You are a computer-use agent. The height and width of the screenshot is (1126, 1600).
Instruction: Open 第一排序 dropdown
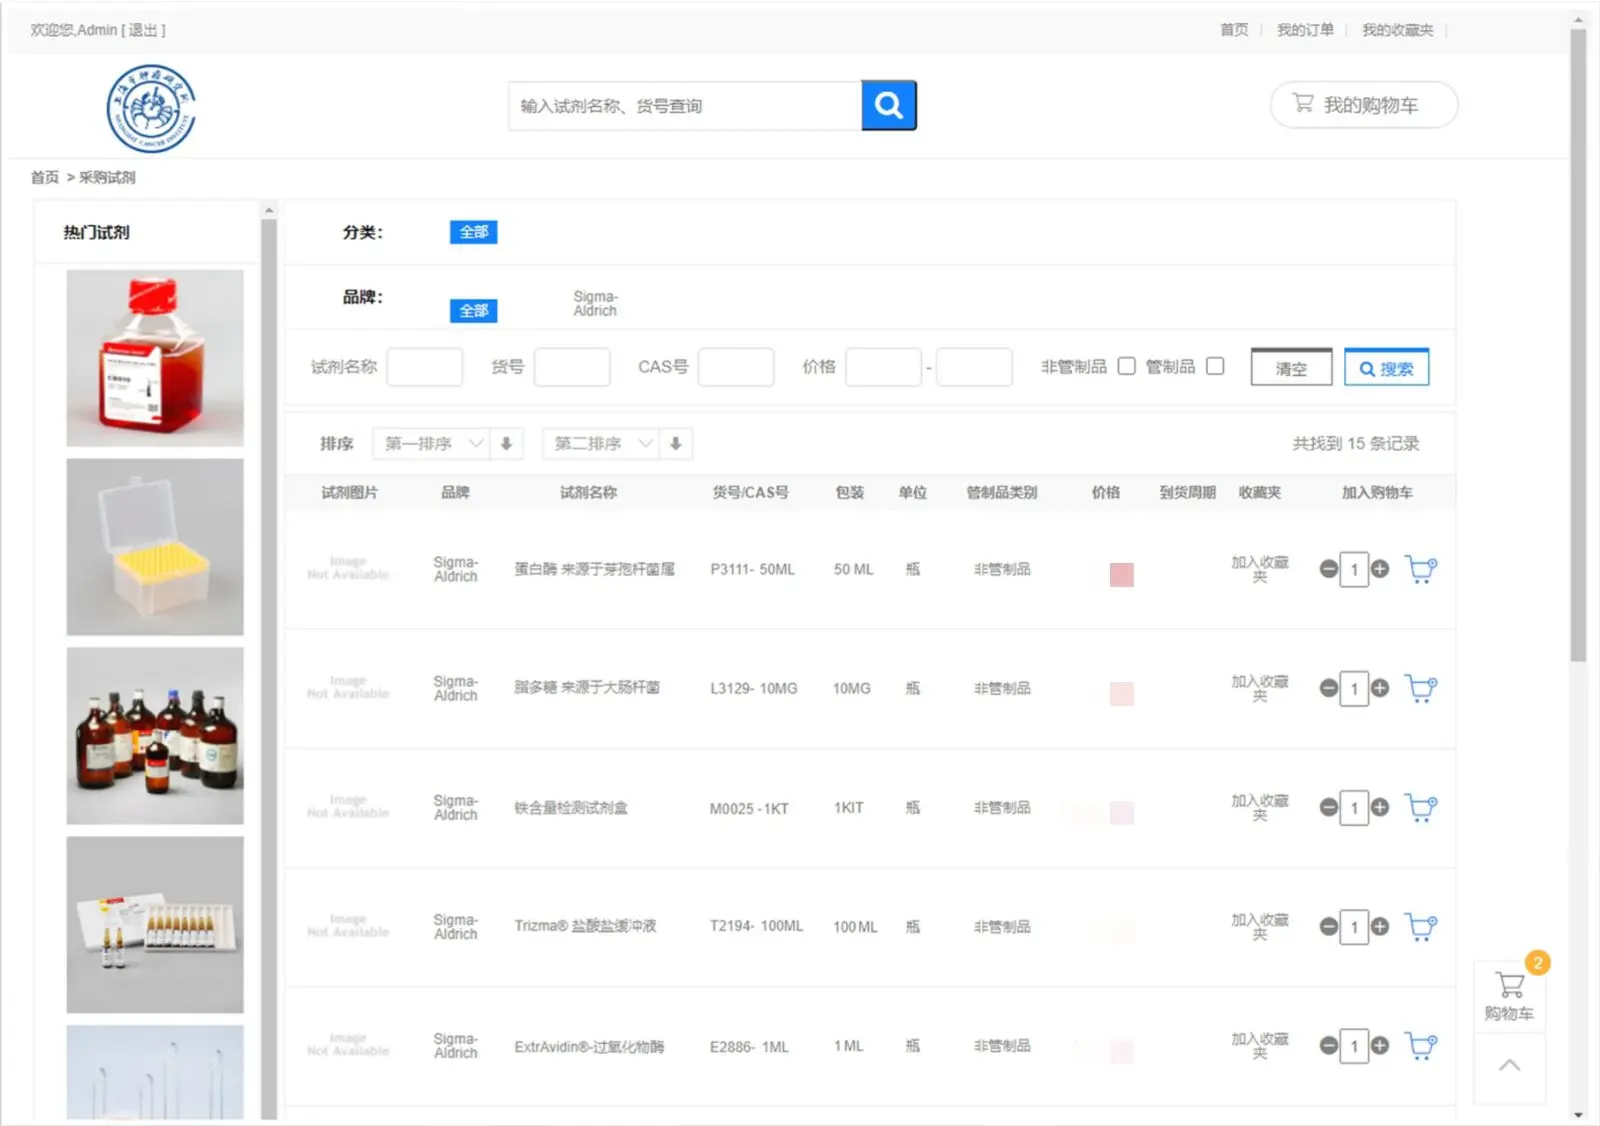(x=431, y=443)
